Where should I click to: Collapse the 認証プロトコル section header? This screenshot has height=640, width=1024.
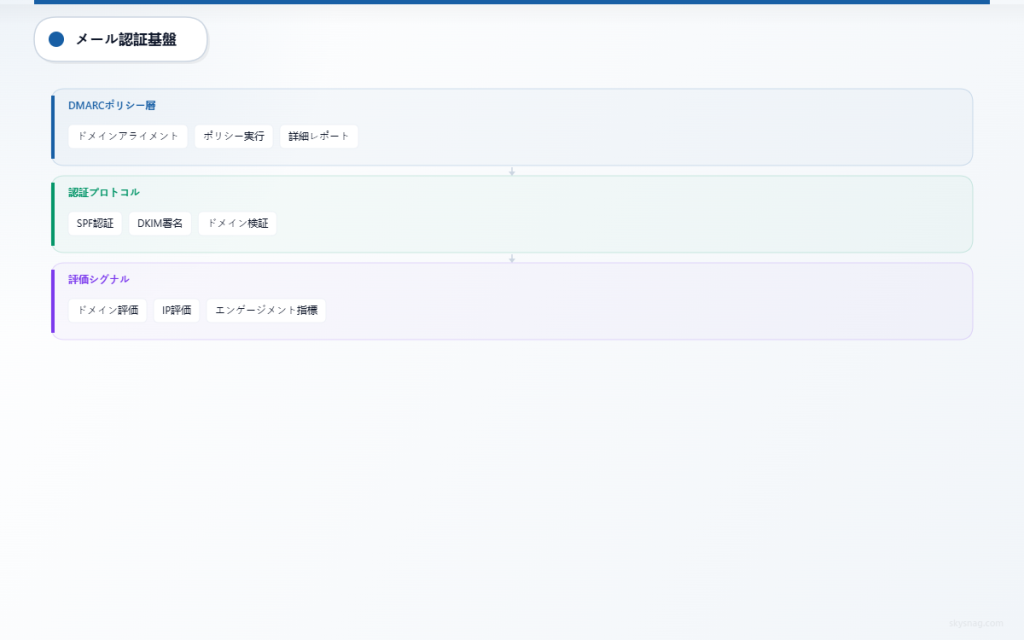click(102, 191)
